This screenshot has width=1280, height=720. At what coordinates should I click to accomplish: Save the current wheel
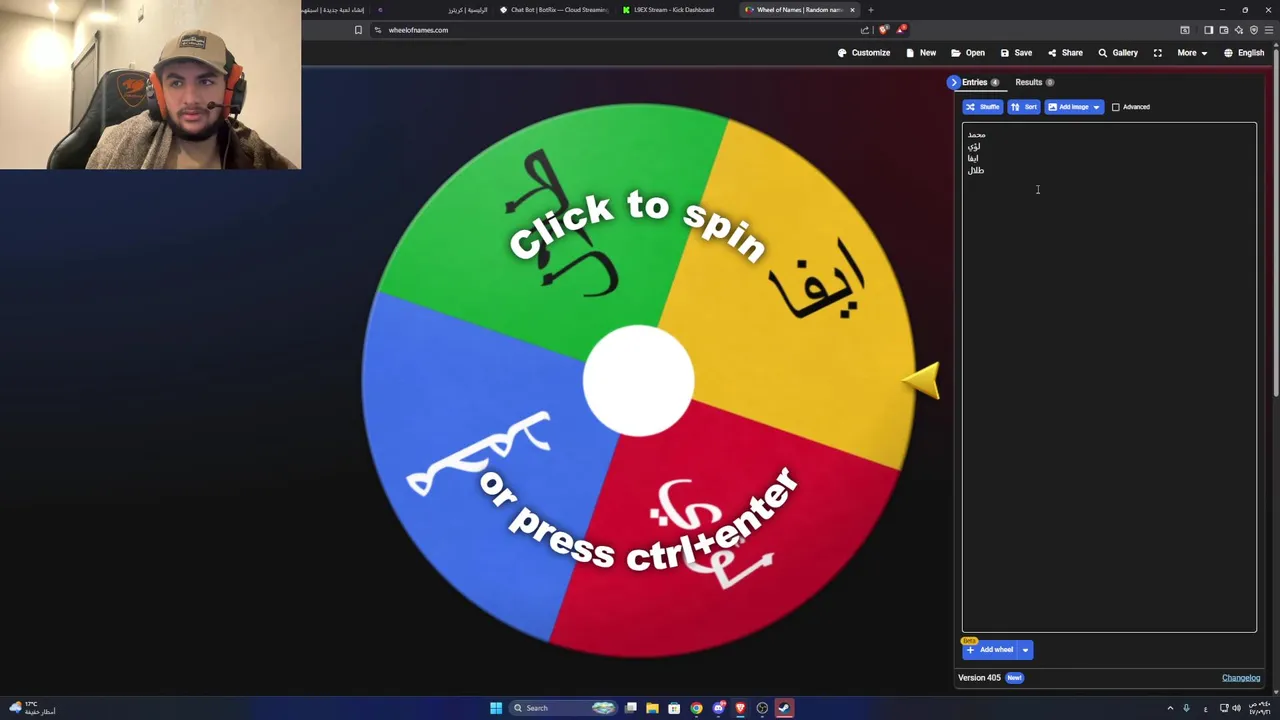point(1016,53)
